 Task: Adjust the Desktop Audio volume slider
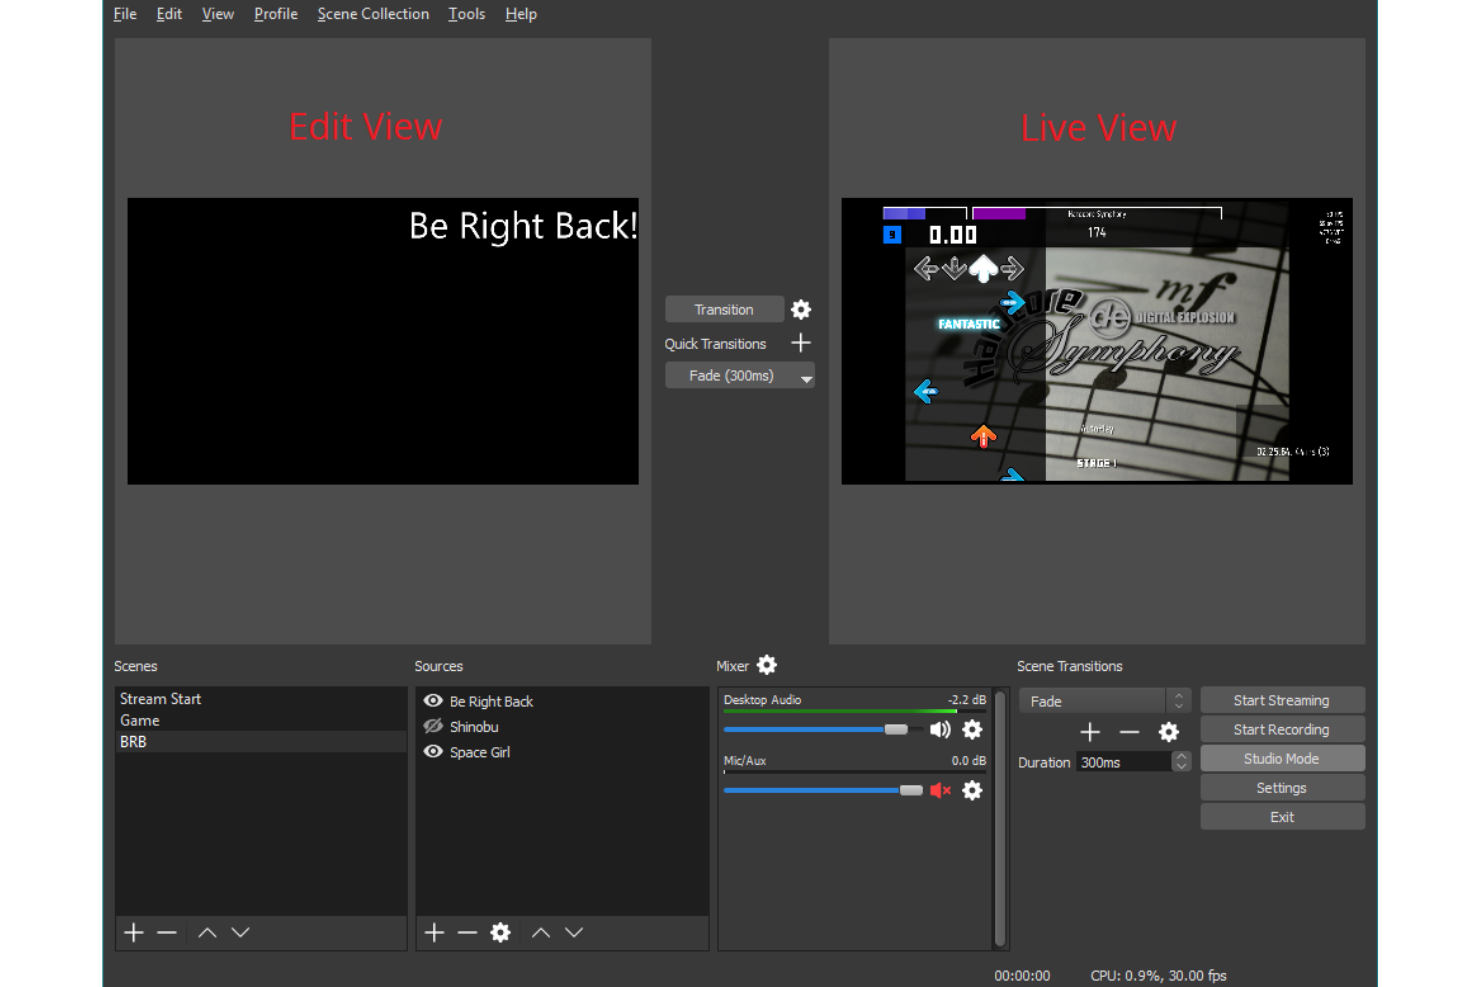[x=894, y=729]
